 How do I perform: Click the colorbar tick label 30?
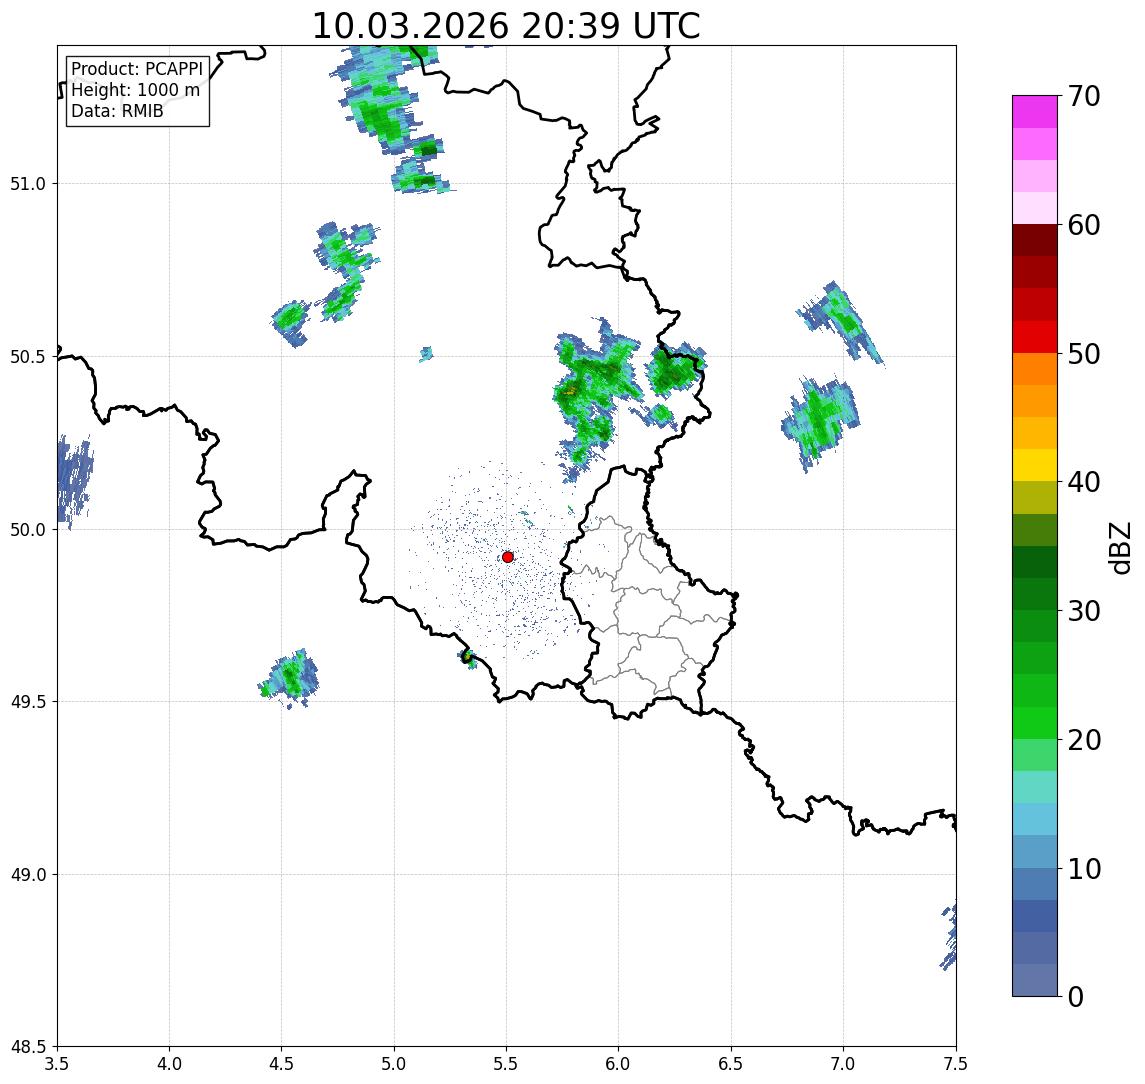coord(1083,611)
